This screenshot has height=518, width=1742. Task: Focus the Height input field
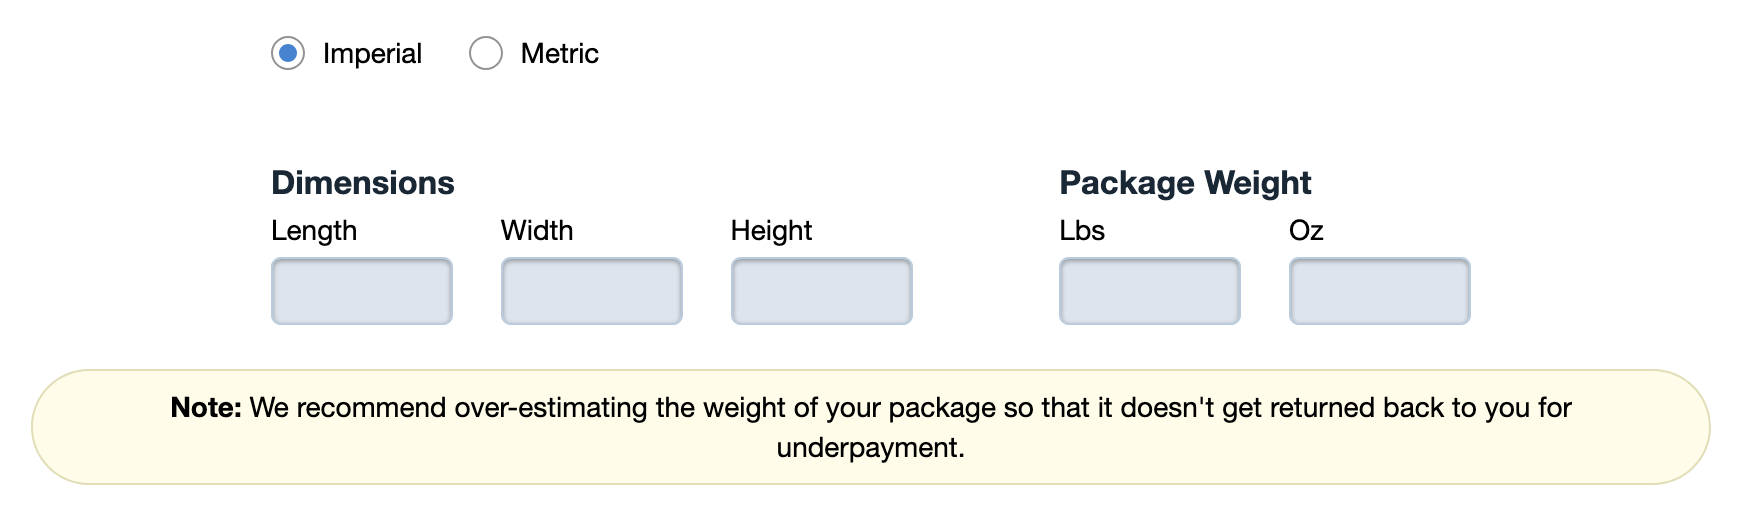point(822,291)
